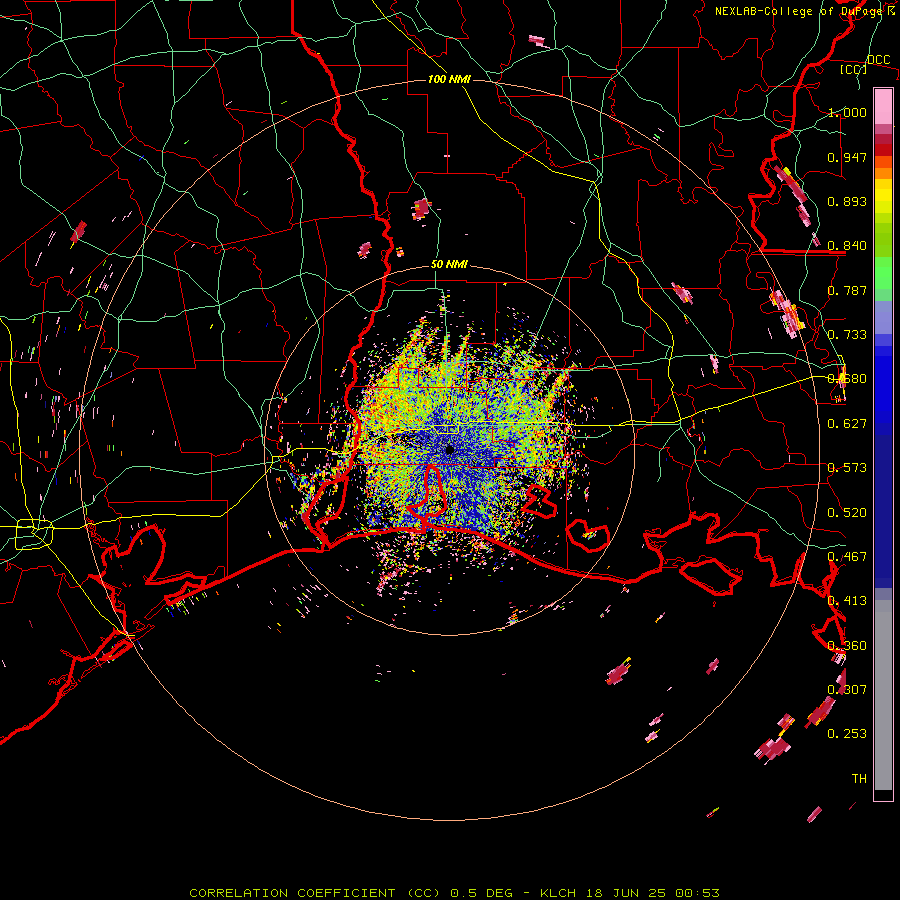Click the TH threshold label on the scale
Screen dimensions: 900x900
(x=859, y=779)
